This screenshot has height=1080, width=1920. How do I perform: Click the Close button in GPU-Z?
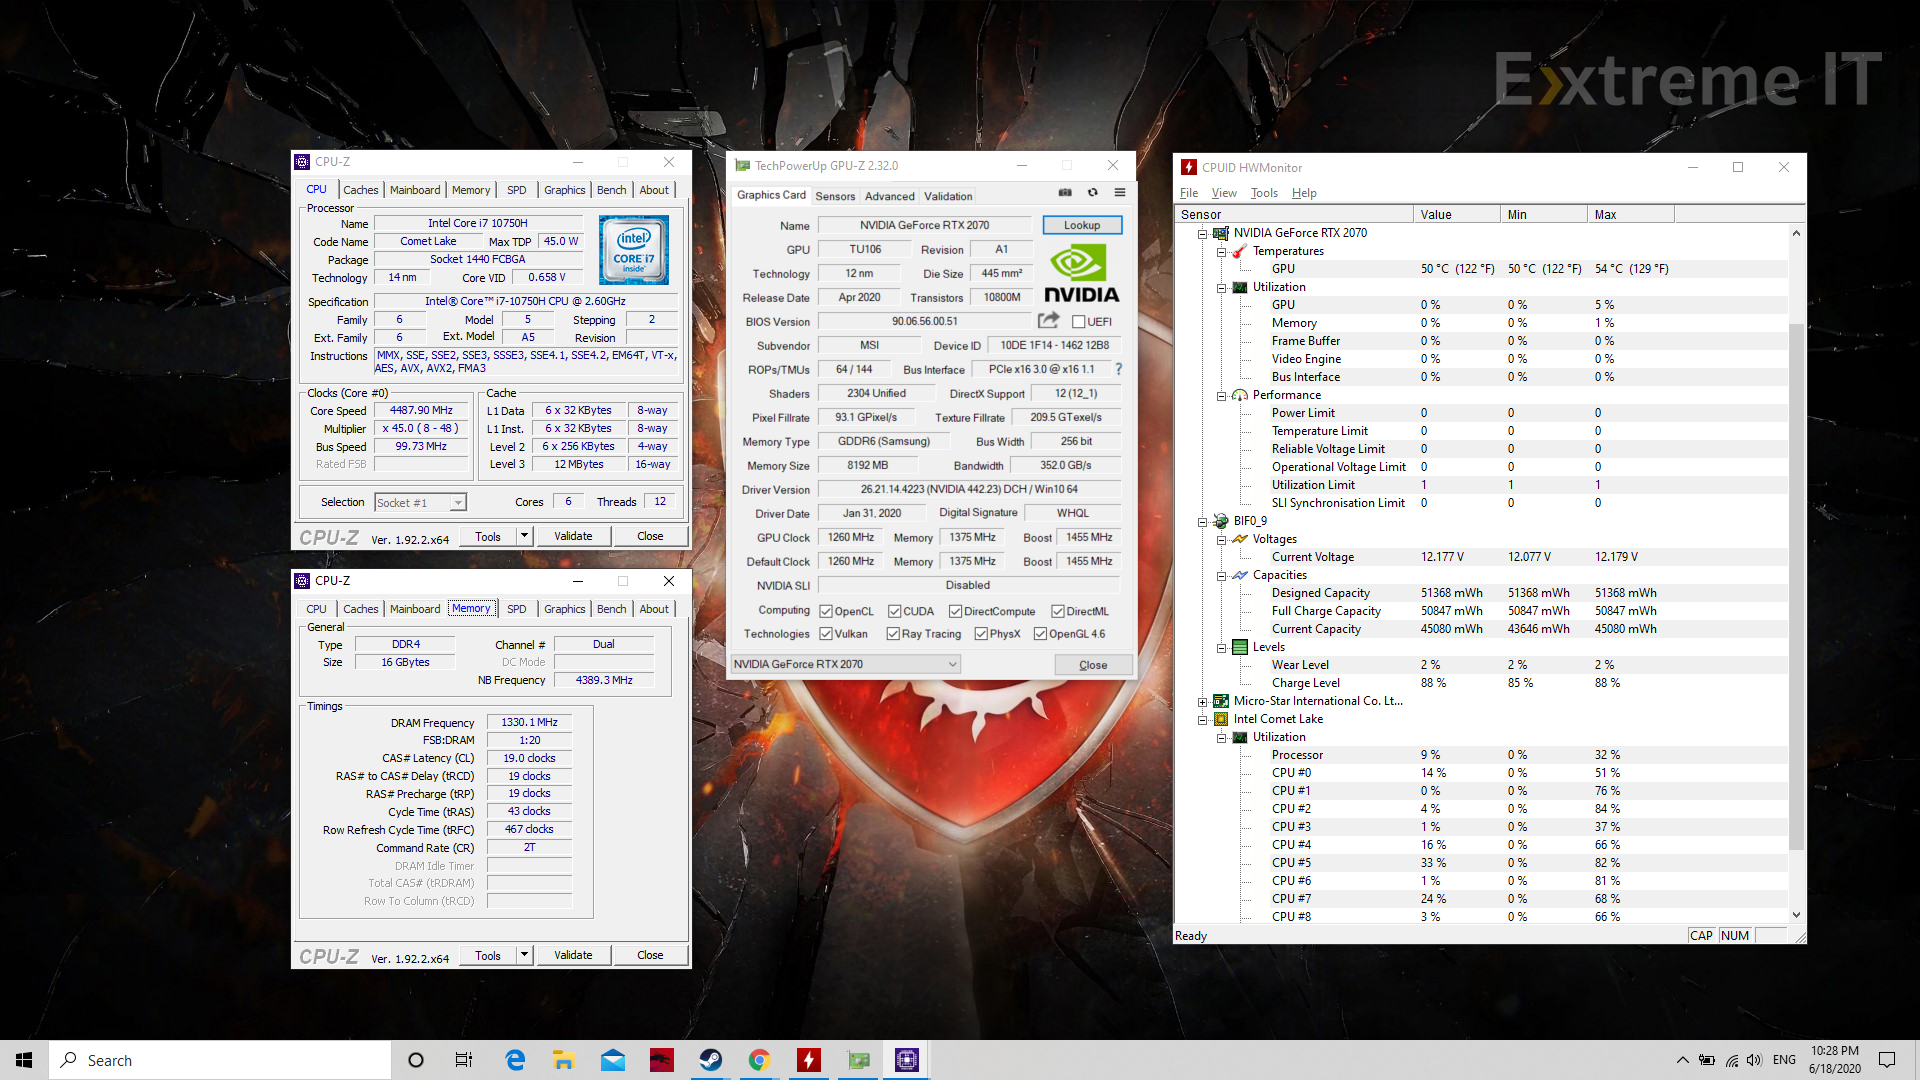(1093, 665)
